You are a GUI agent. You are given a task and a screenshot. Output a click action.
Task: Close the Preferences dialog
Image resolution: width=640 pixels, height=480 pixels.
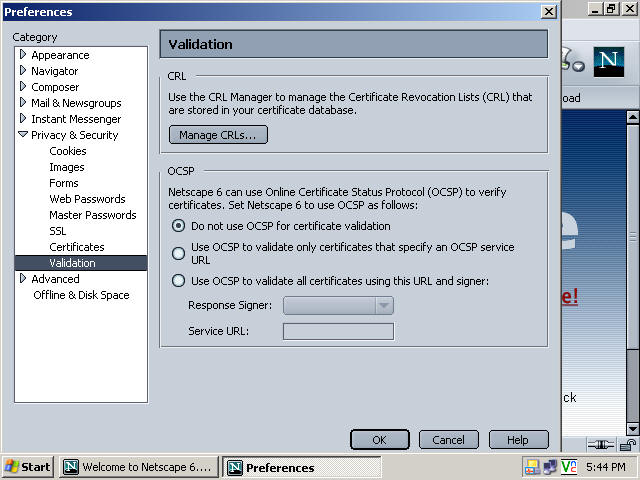(549, 11)
